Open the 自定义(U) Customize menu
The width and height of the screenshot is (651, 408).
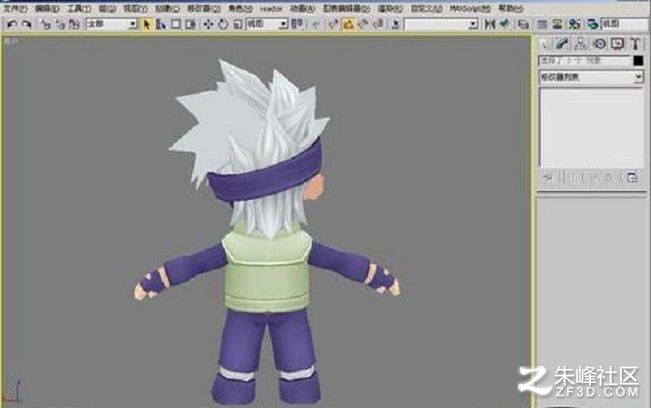click(x=426, y=8)
